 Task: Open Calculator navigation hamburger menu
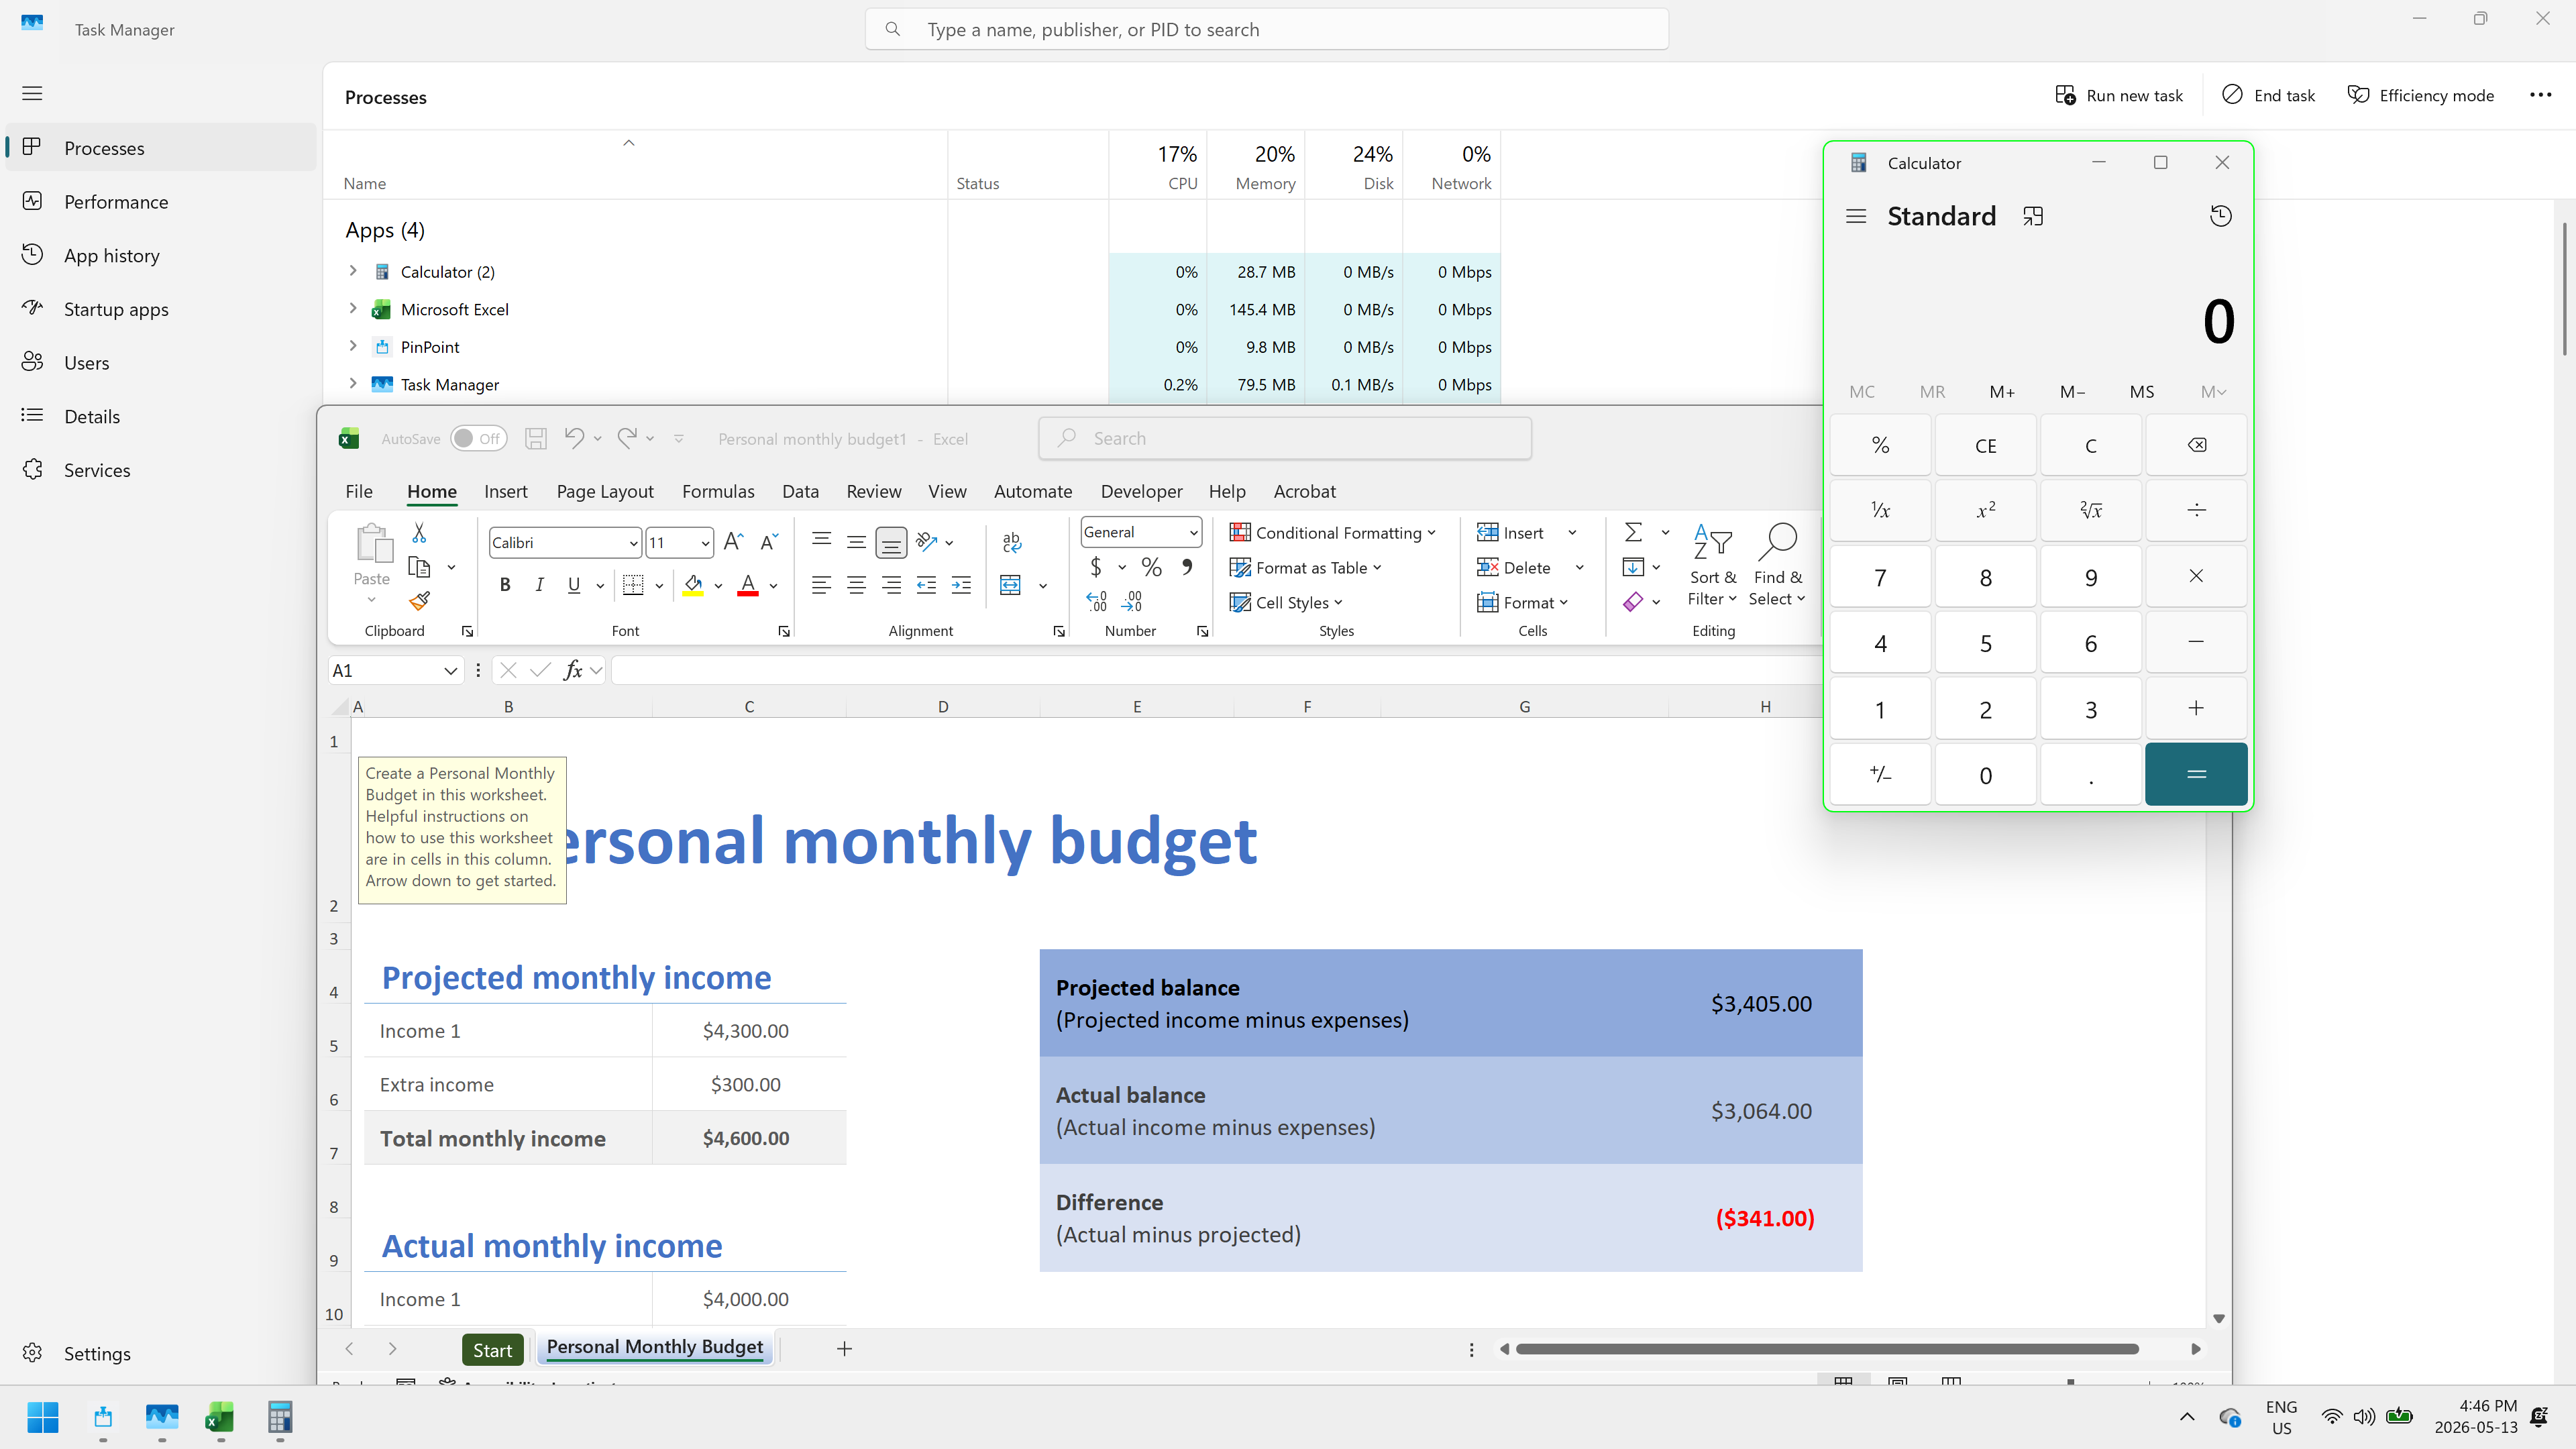[x=1856, y=216]
